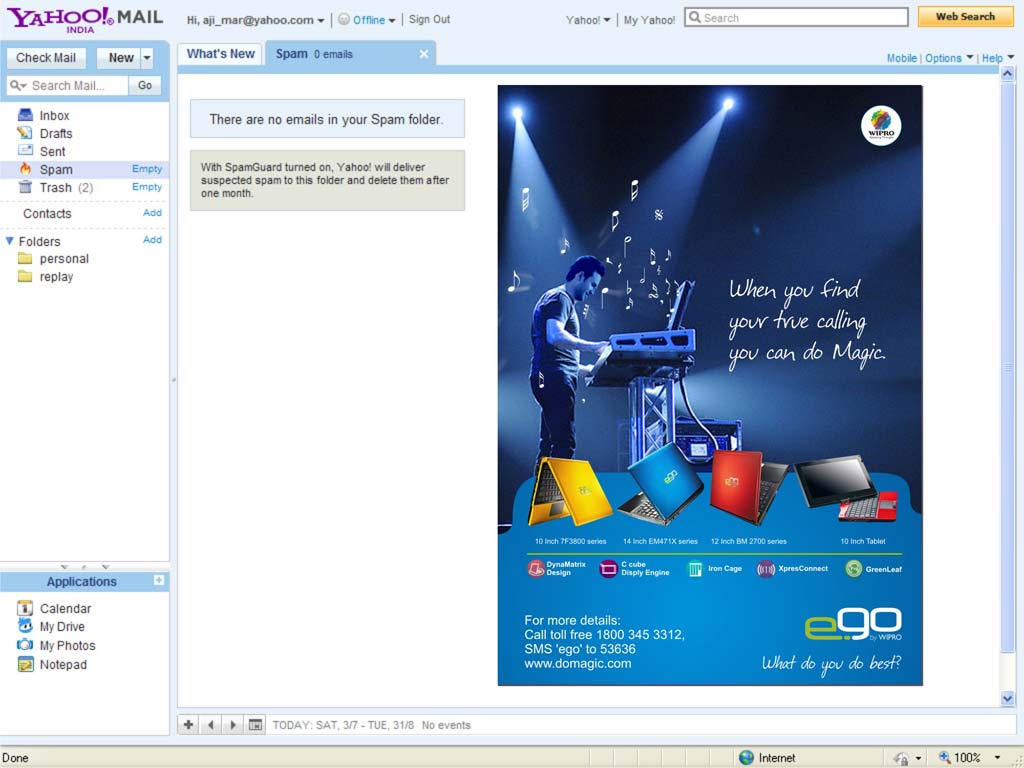Click the Yahoo! Mail India logo
The height and width of the screenshot is (768, 1024).
(86, 19)
